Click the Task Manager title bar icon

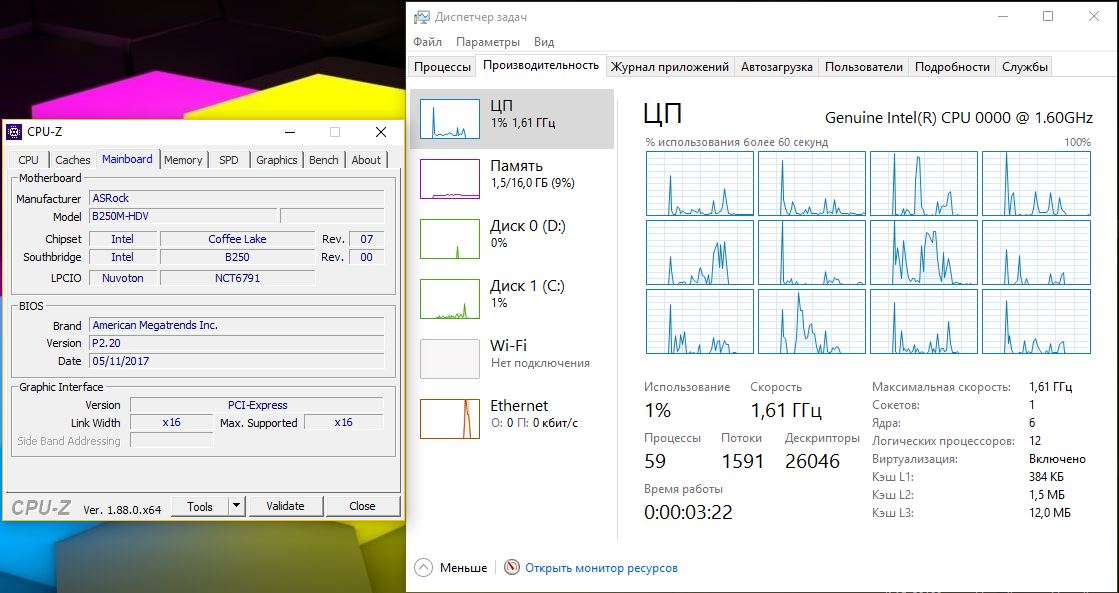[422, 16]
